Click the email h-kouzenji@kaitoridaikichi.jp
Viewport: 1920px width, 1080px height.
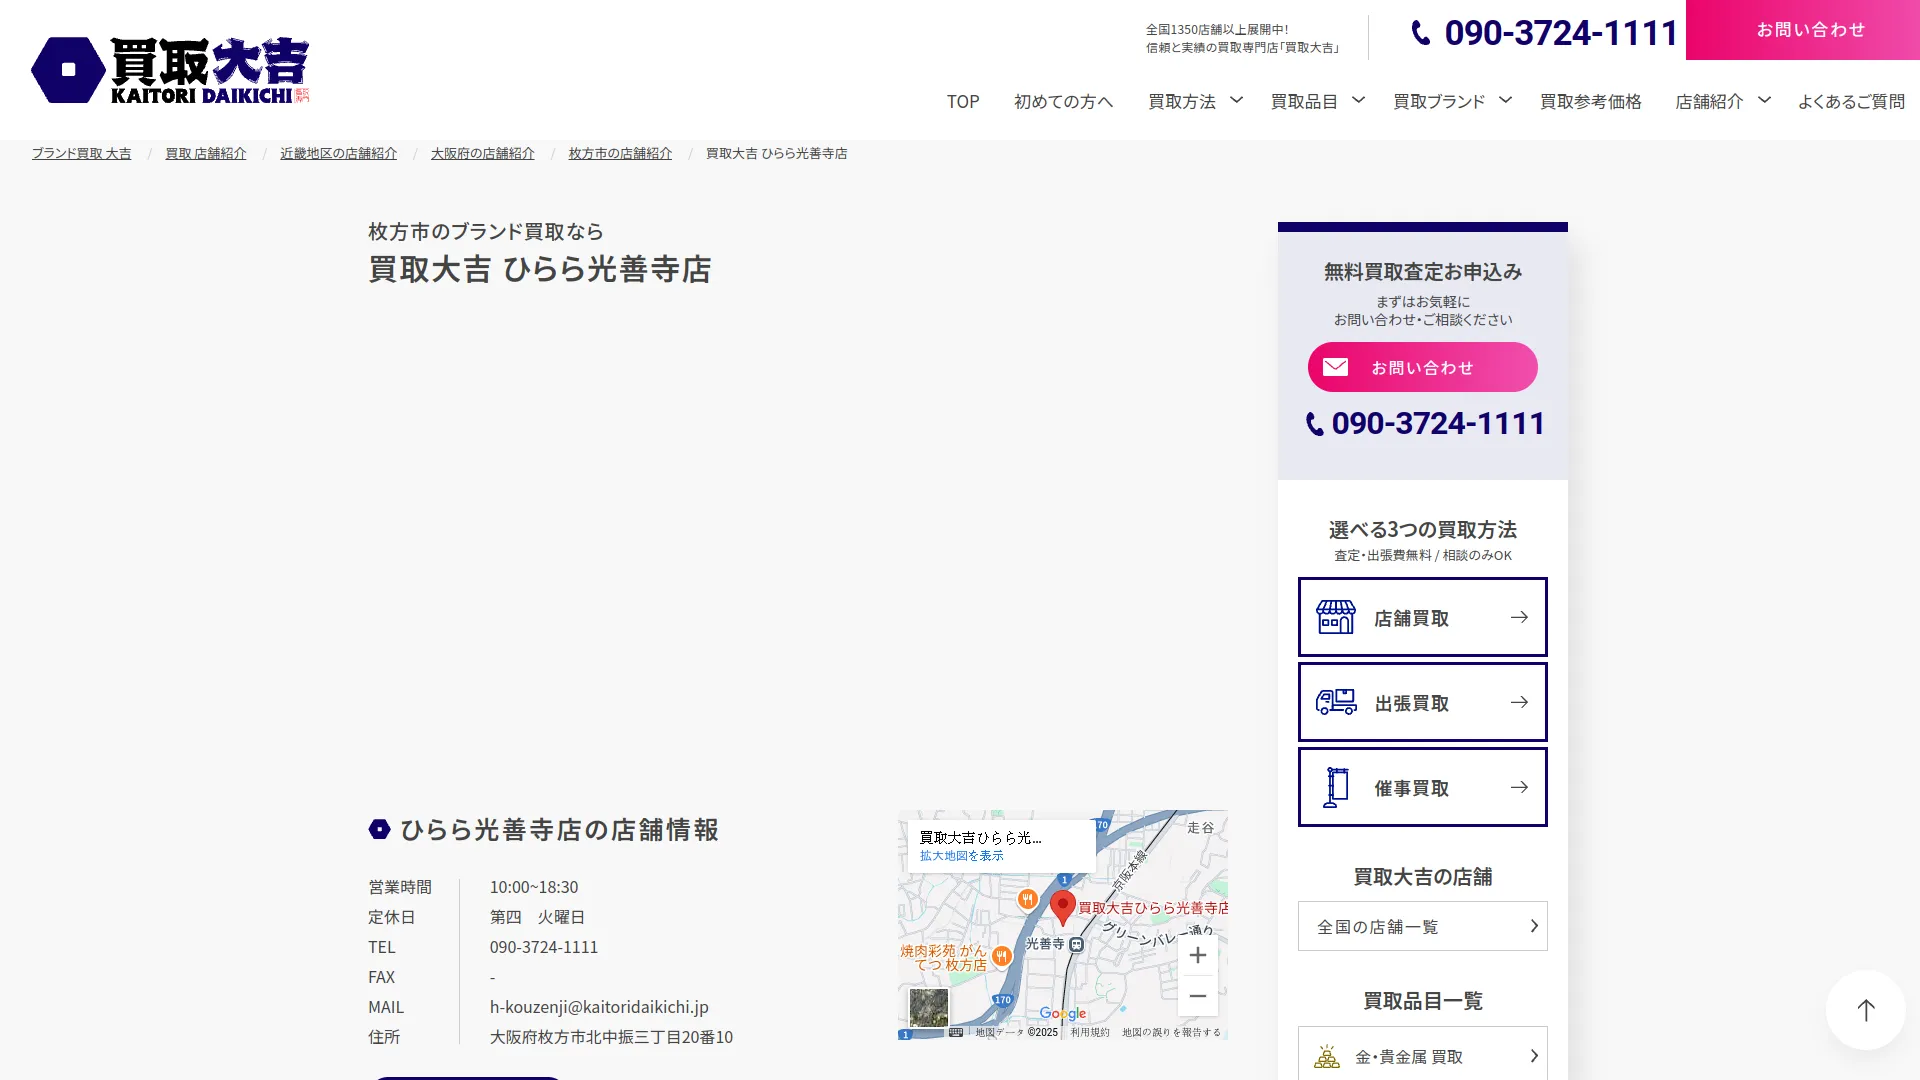point(599,1007)
